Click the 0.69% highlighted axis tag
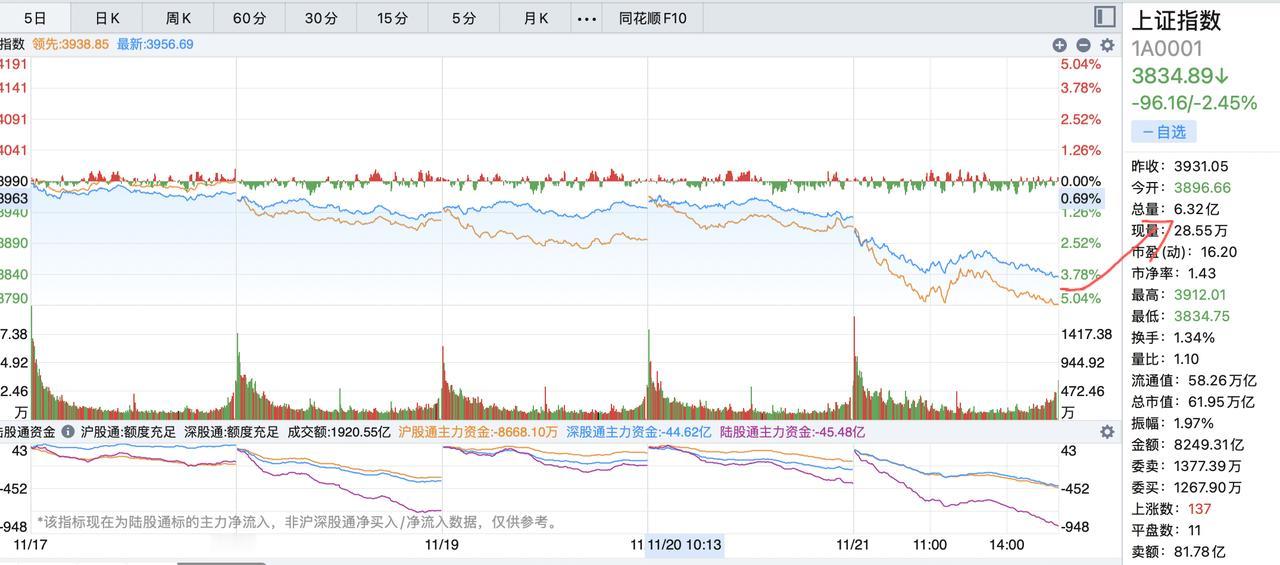The image size is (1280, 565). 1081,199
